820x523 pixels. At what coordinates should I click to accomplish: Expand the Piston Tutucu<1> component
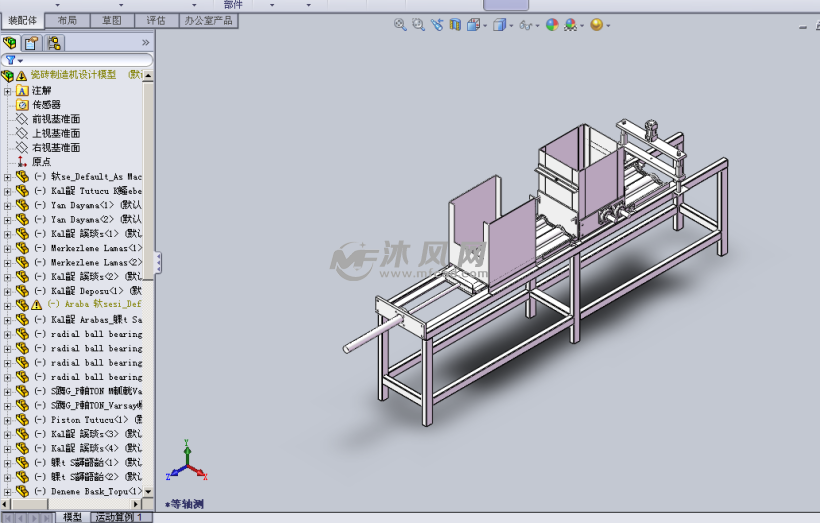coord(8,420)
